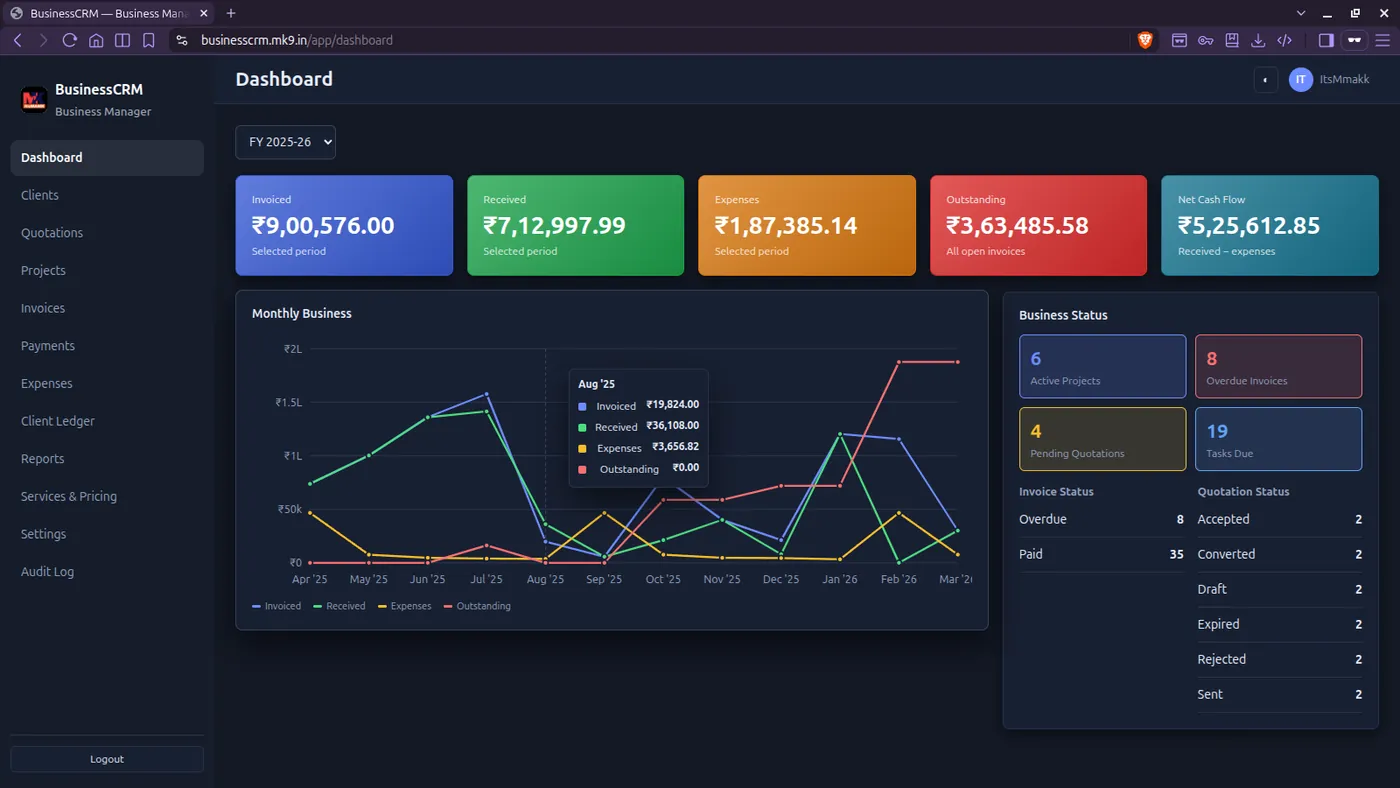Open a new browser tab
Viewport: 1400px width, 788px height.
231,13
